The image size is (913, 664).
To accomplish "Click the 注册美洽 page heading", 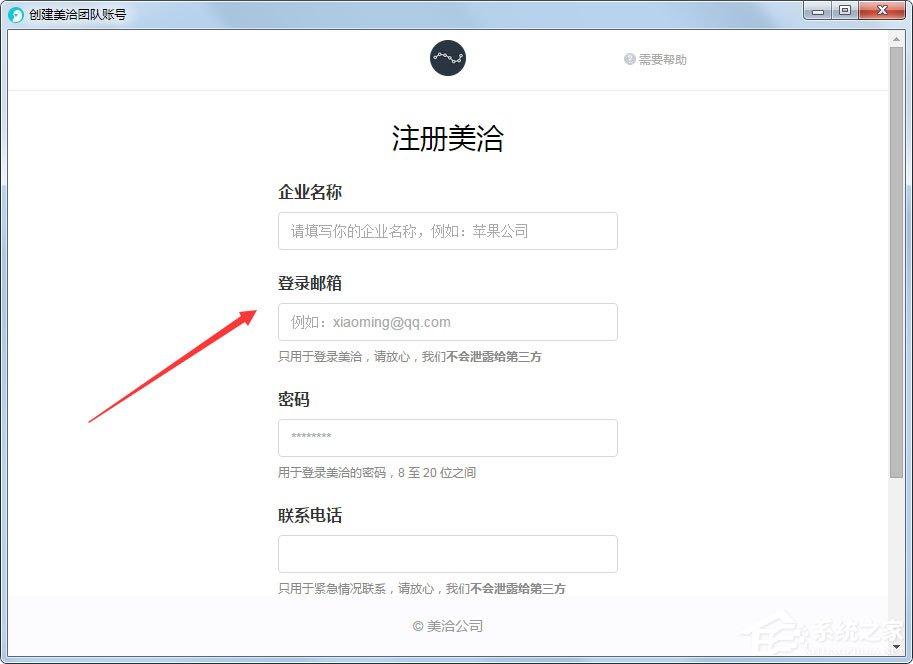I will click(x=447, y=139).
